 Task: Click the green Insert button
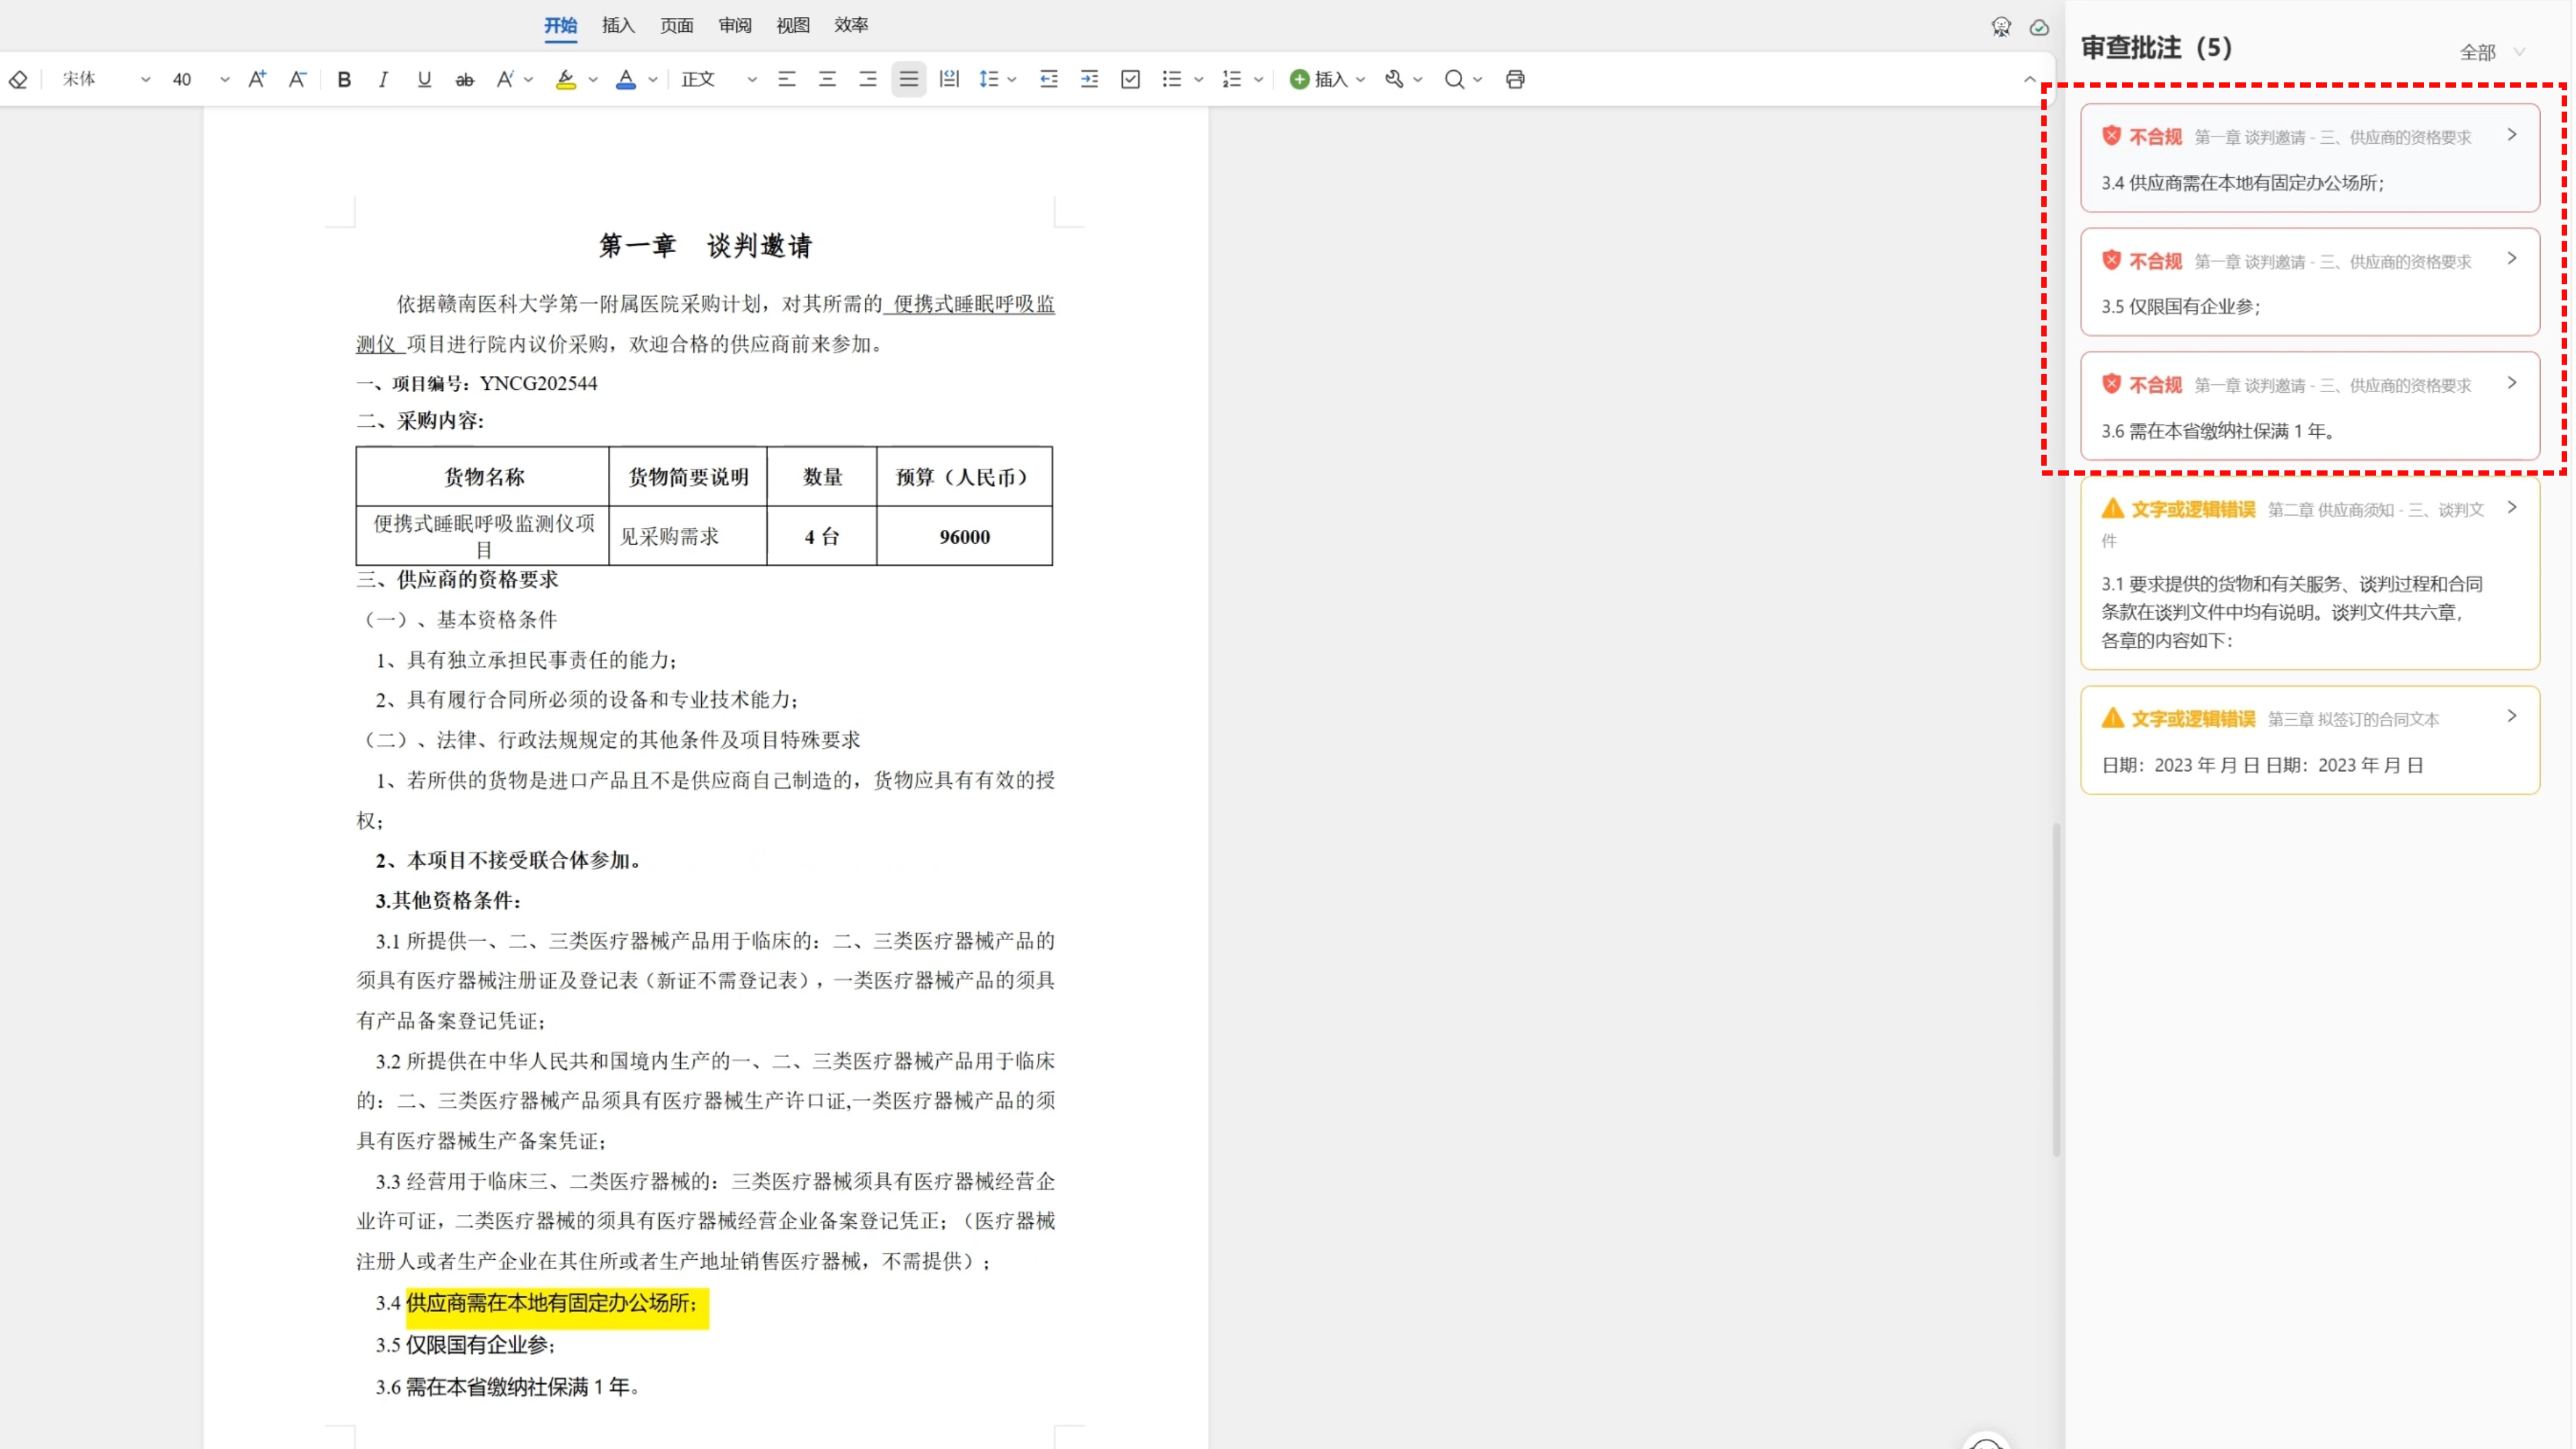(1318, 79)
